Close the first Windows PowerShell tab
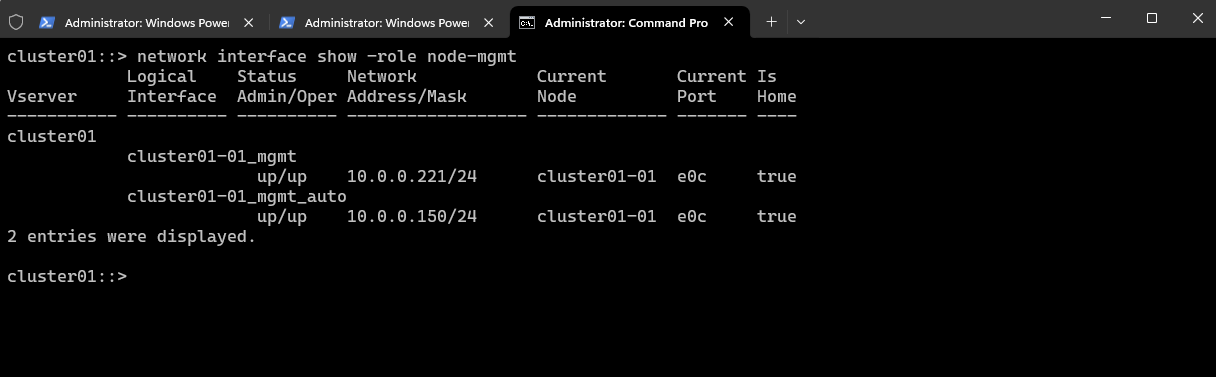 coord(248,22)
